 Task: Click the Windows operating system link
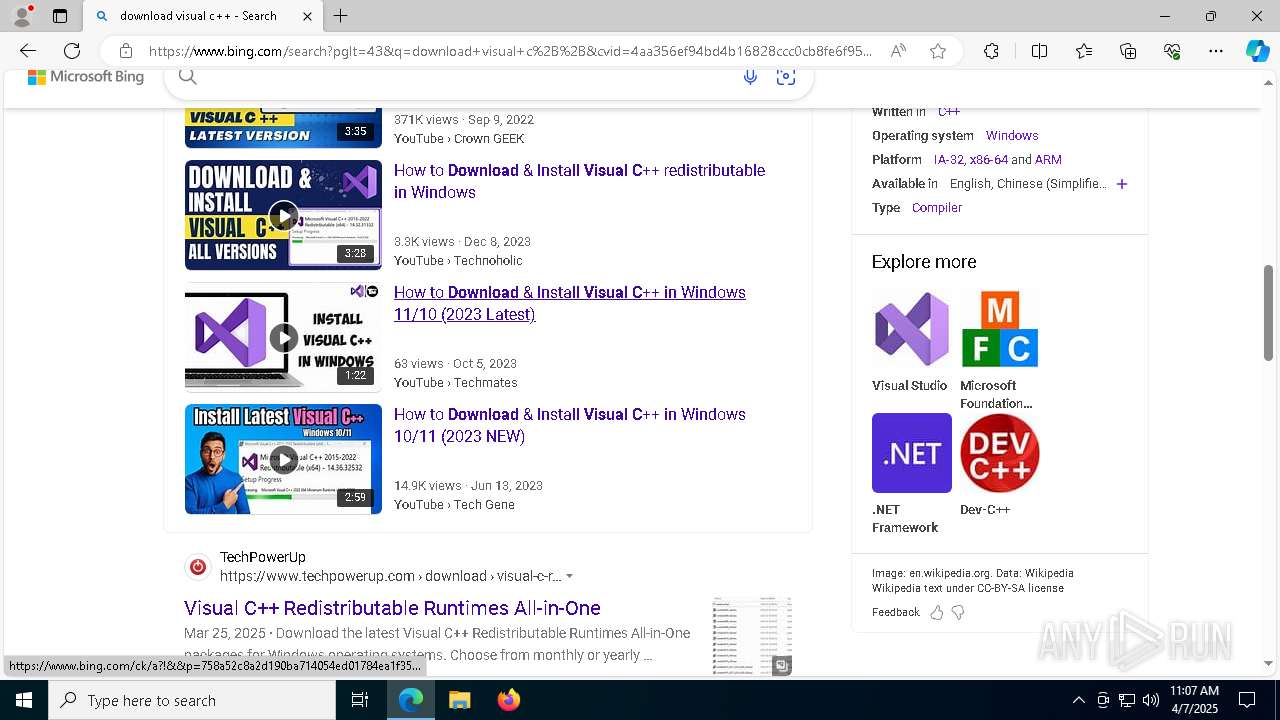pos(1012,136)
